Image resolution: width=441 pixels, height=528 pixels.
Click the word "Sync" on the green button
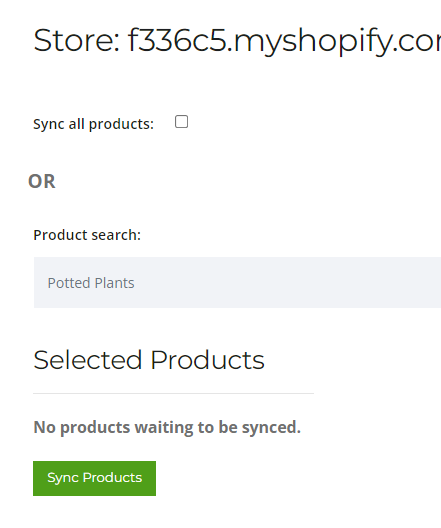pyautogui.click(x=63, y=478)
